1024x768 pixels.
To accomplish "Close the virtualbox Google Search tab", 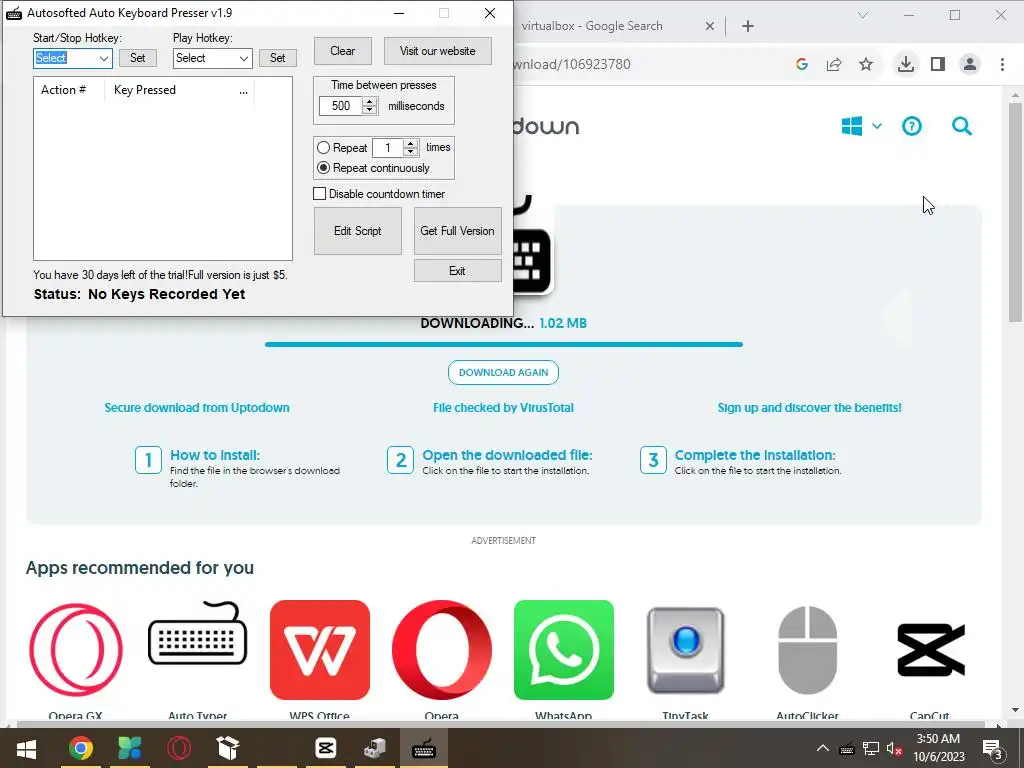I will 710,26.
